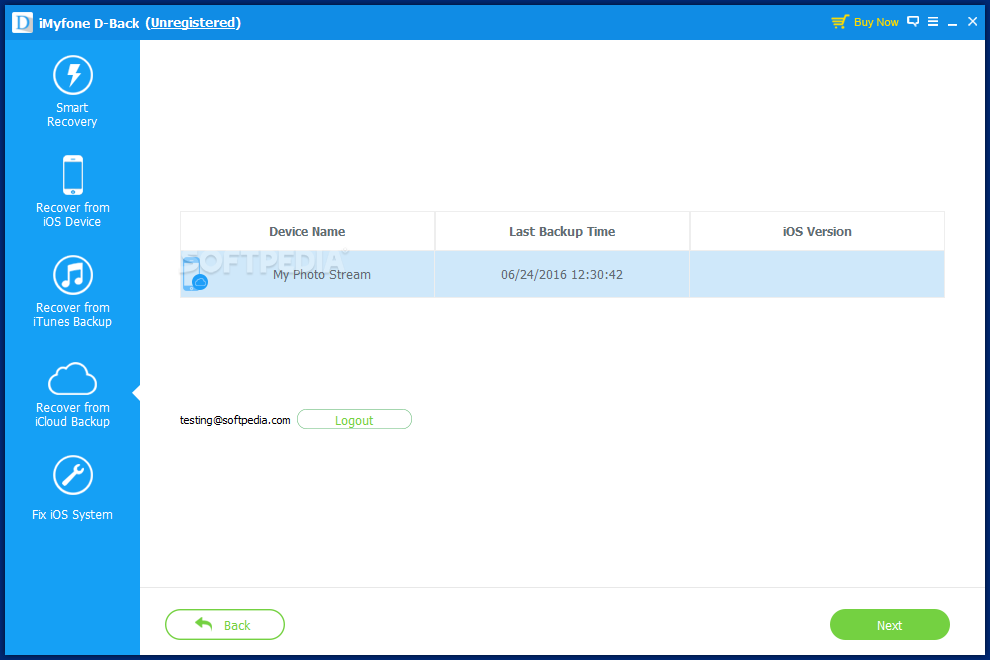Close the iMyfone D-Back window

pos(972,21)
